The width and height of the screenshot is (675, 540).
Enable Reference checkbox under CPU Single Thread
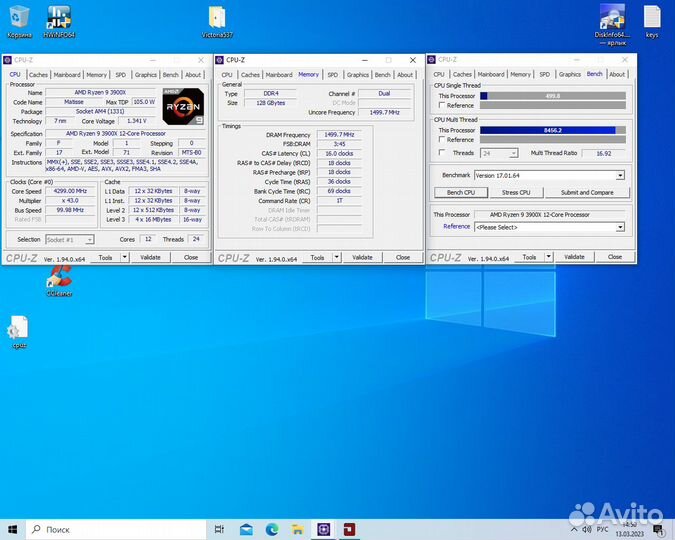[x=442, y=105]
